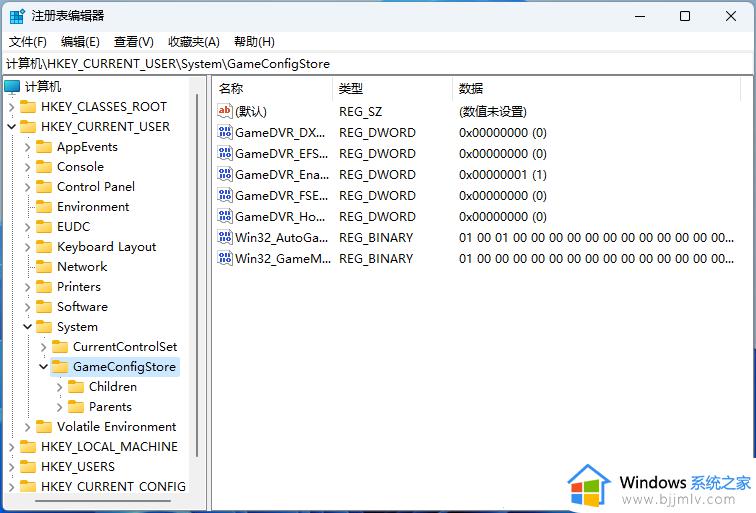Click the HKEY_CURRENT_USER folder icon

[28, 127]
